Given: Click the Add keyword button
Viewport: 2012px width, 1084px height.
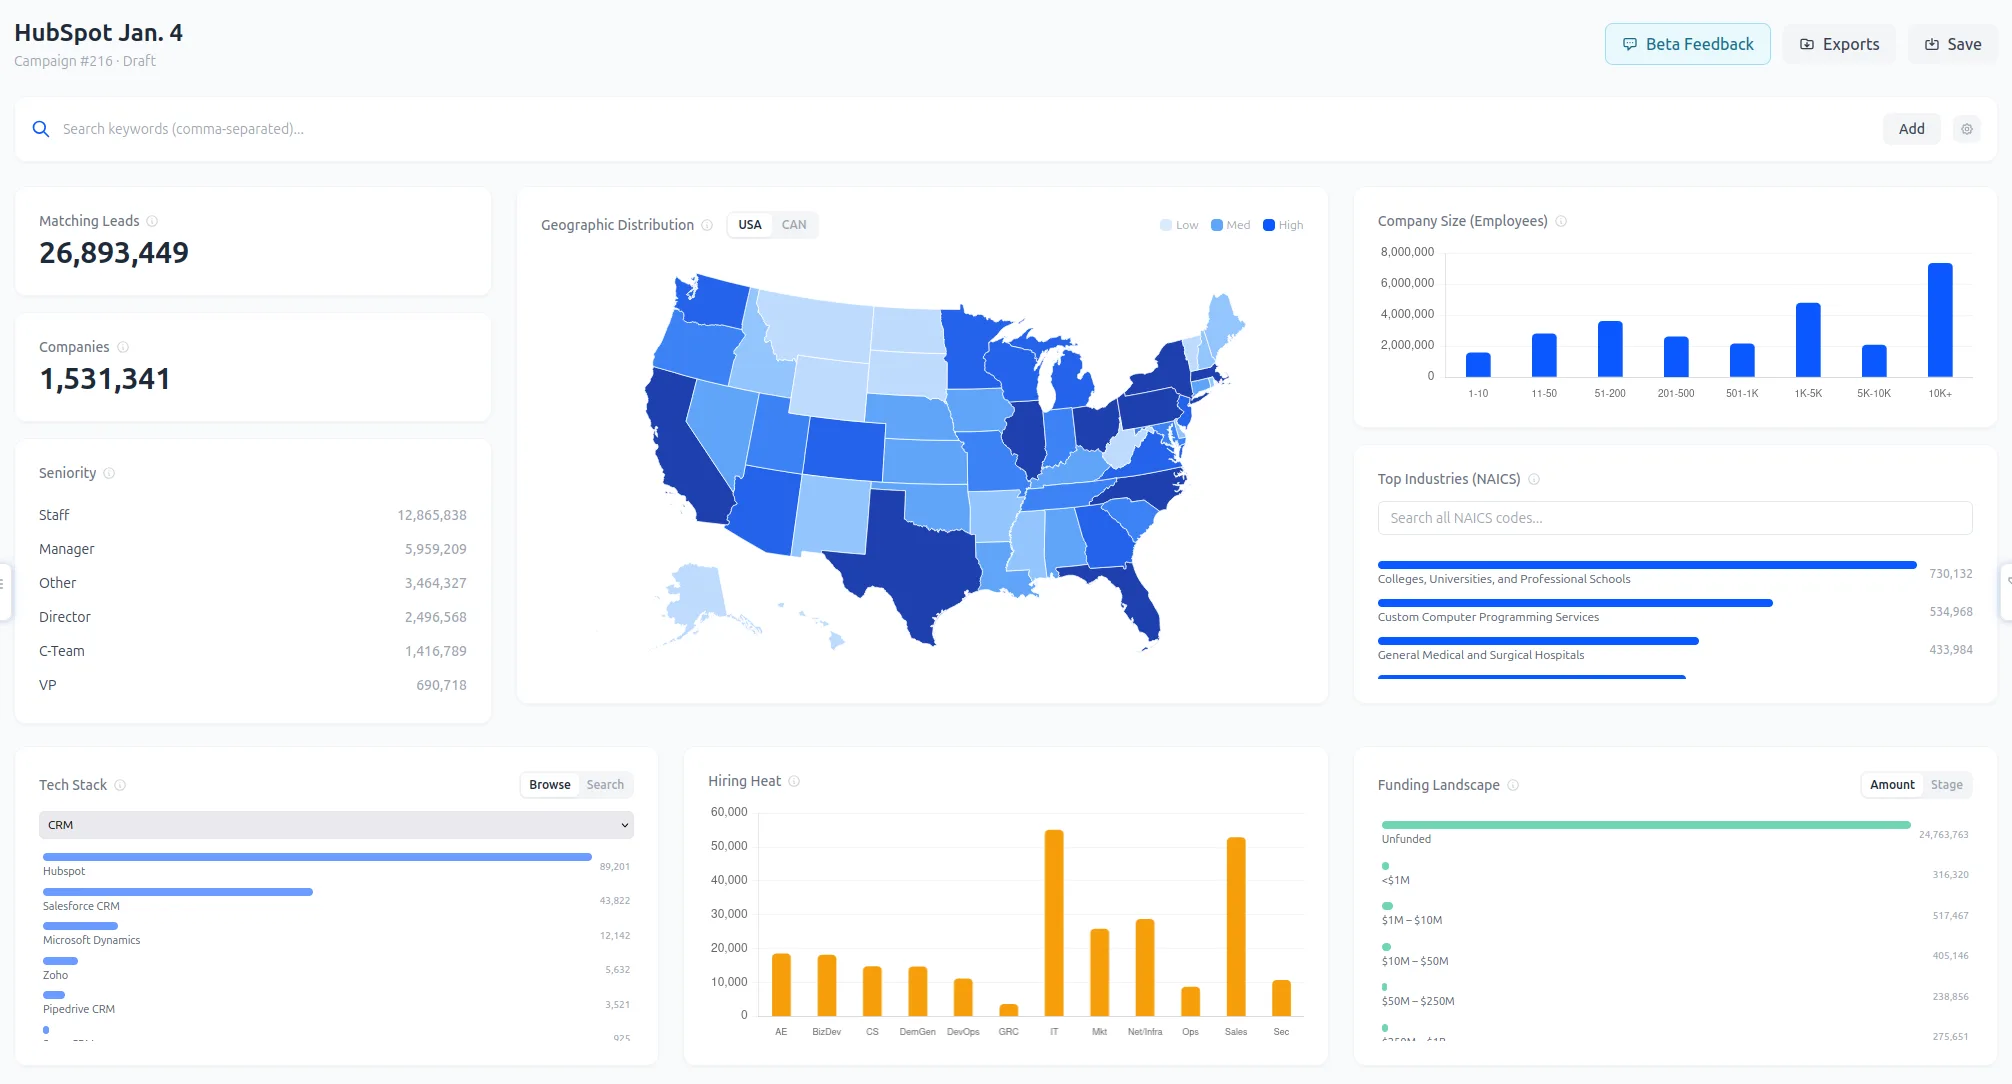Looking at the screenshot, I should pos(1911,129).
